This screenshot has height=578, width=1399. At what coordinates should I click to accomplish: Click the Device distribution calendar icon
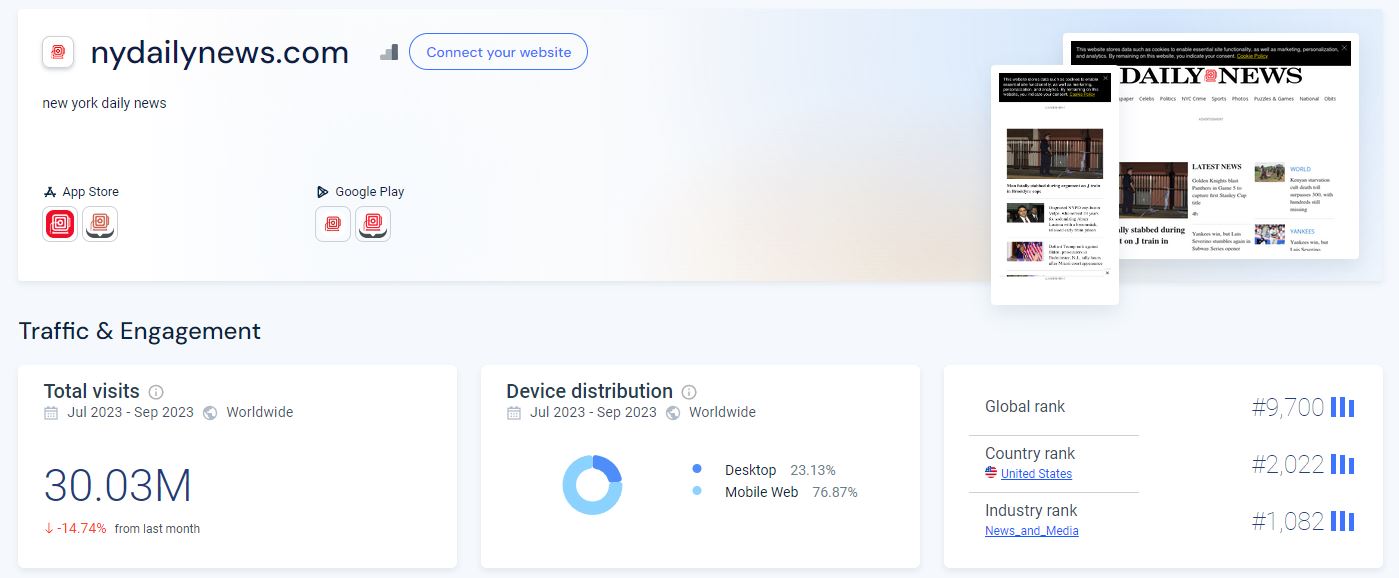[514, 413]
